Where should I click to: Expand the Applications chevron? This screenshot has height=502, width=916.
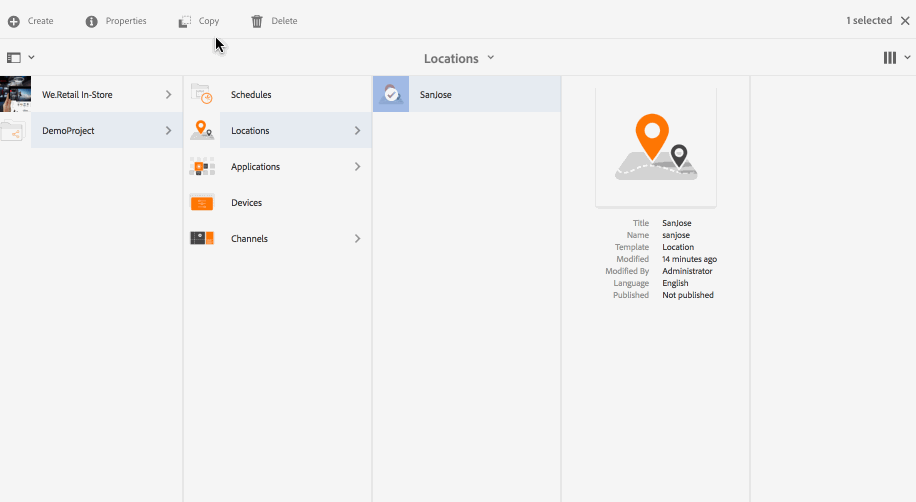pos(358,167)
